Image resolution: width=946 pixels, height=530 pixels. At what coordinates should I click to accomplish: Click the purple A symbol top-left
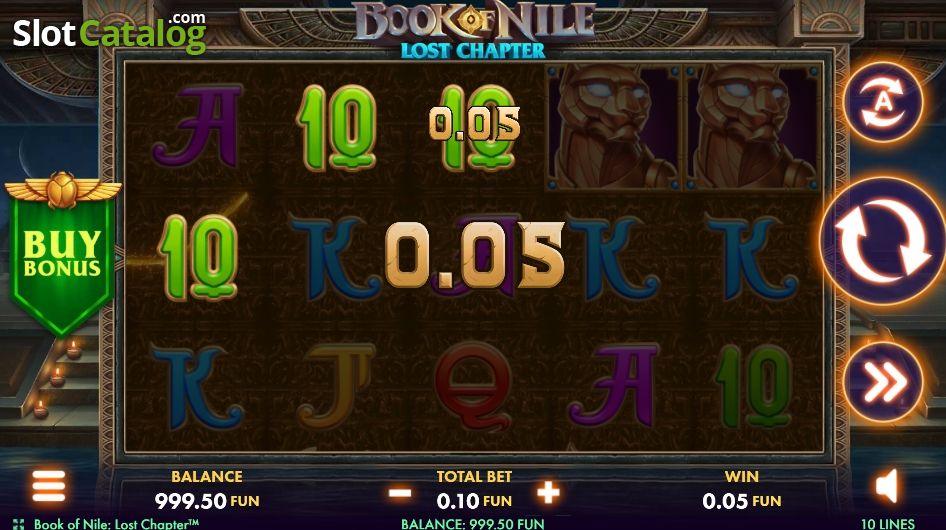pyautogui.click(x=197, y=126)
